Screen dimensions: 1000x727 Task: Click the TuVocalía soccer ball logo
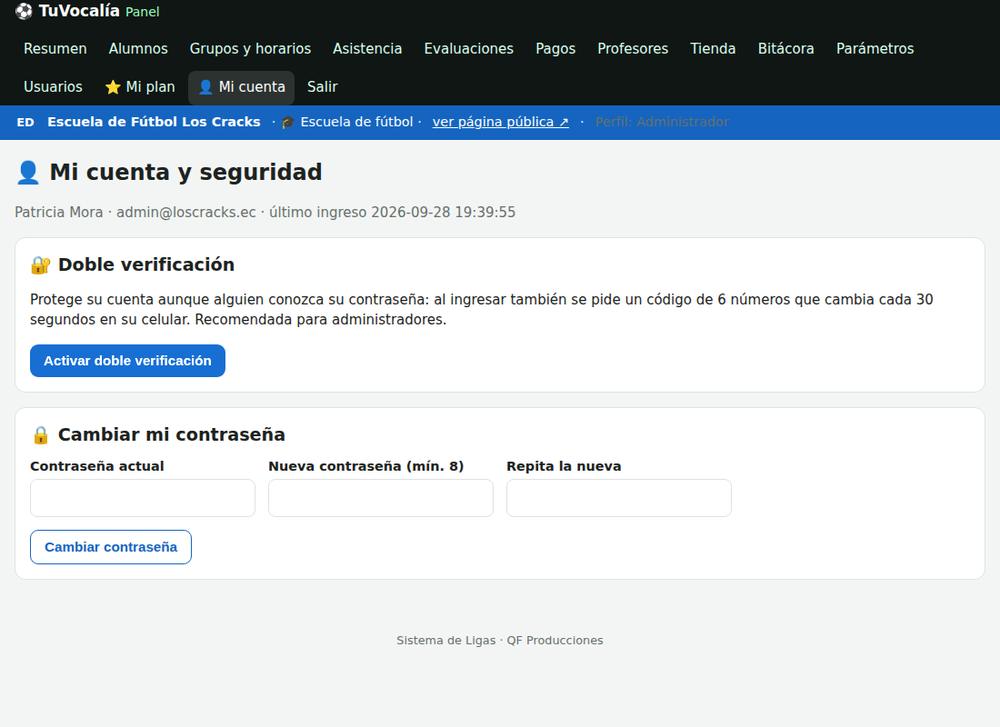(x=24, y=11)
